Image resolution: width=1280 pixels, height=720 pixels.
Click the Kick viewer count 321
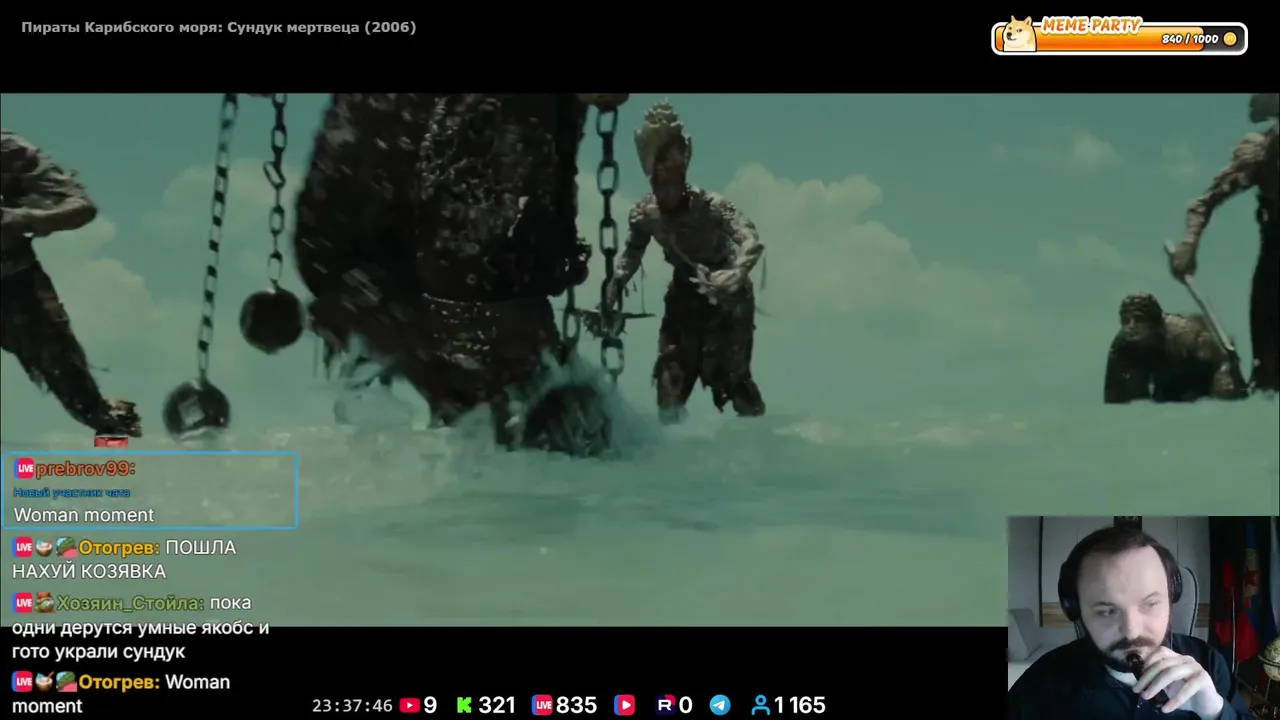point(497,706)
